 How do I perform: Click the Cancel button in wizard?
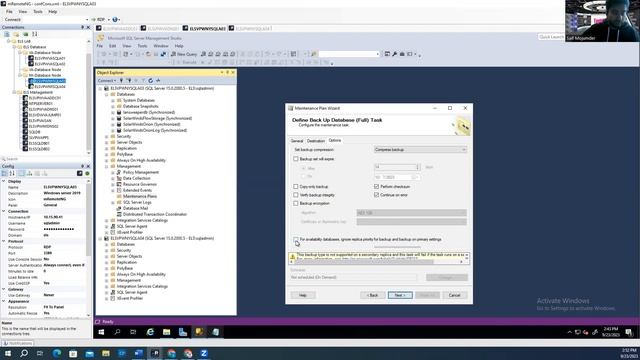coord(455,295)
